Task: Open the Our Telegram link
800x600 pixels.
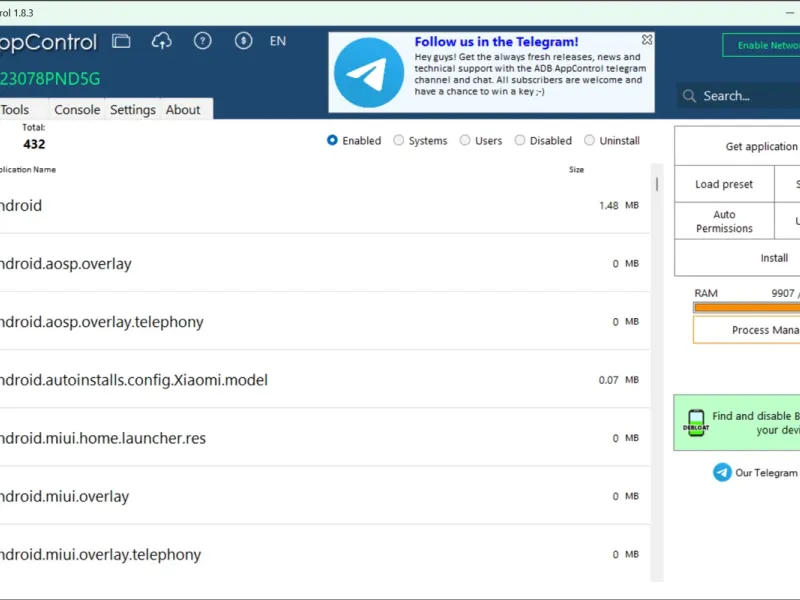Action: [x=755, y=472]
